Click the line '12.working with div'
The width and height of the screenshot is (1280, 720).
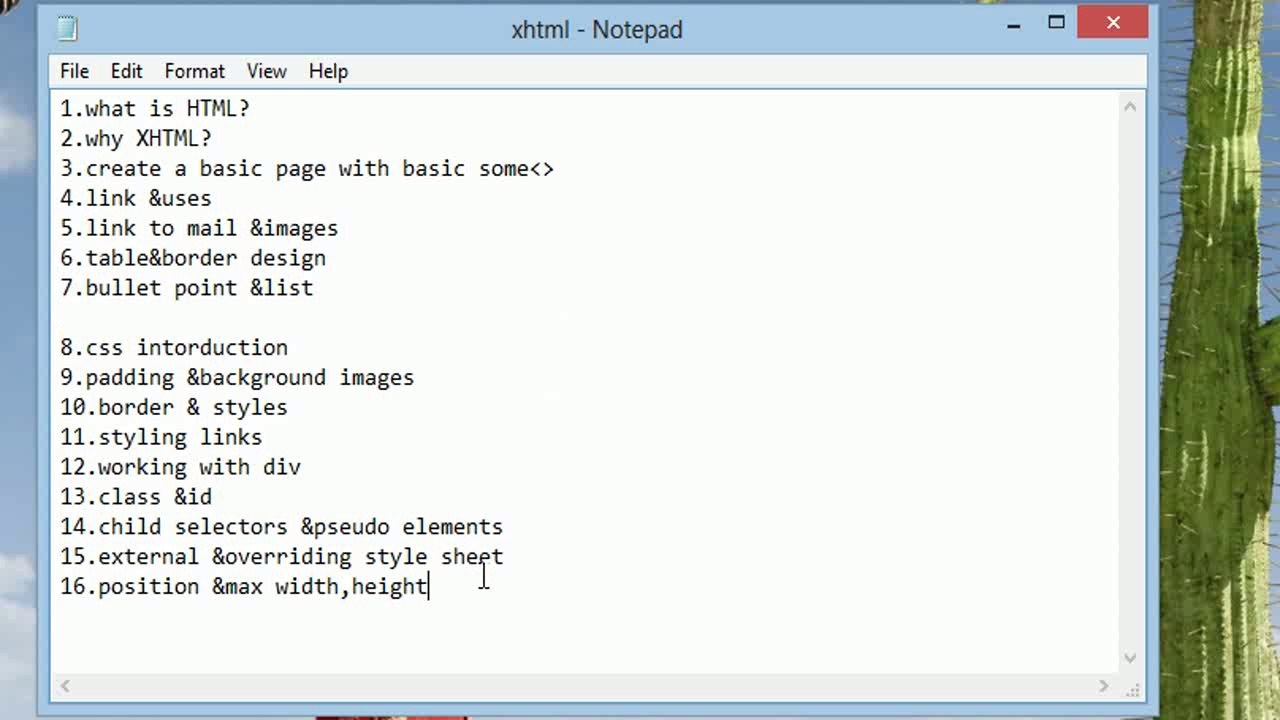[180, 467]
